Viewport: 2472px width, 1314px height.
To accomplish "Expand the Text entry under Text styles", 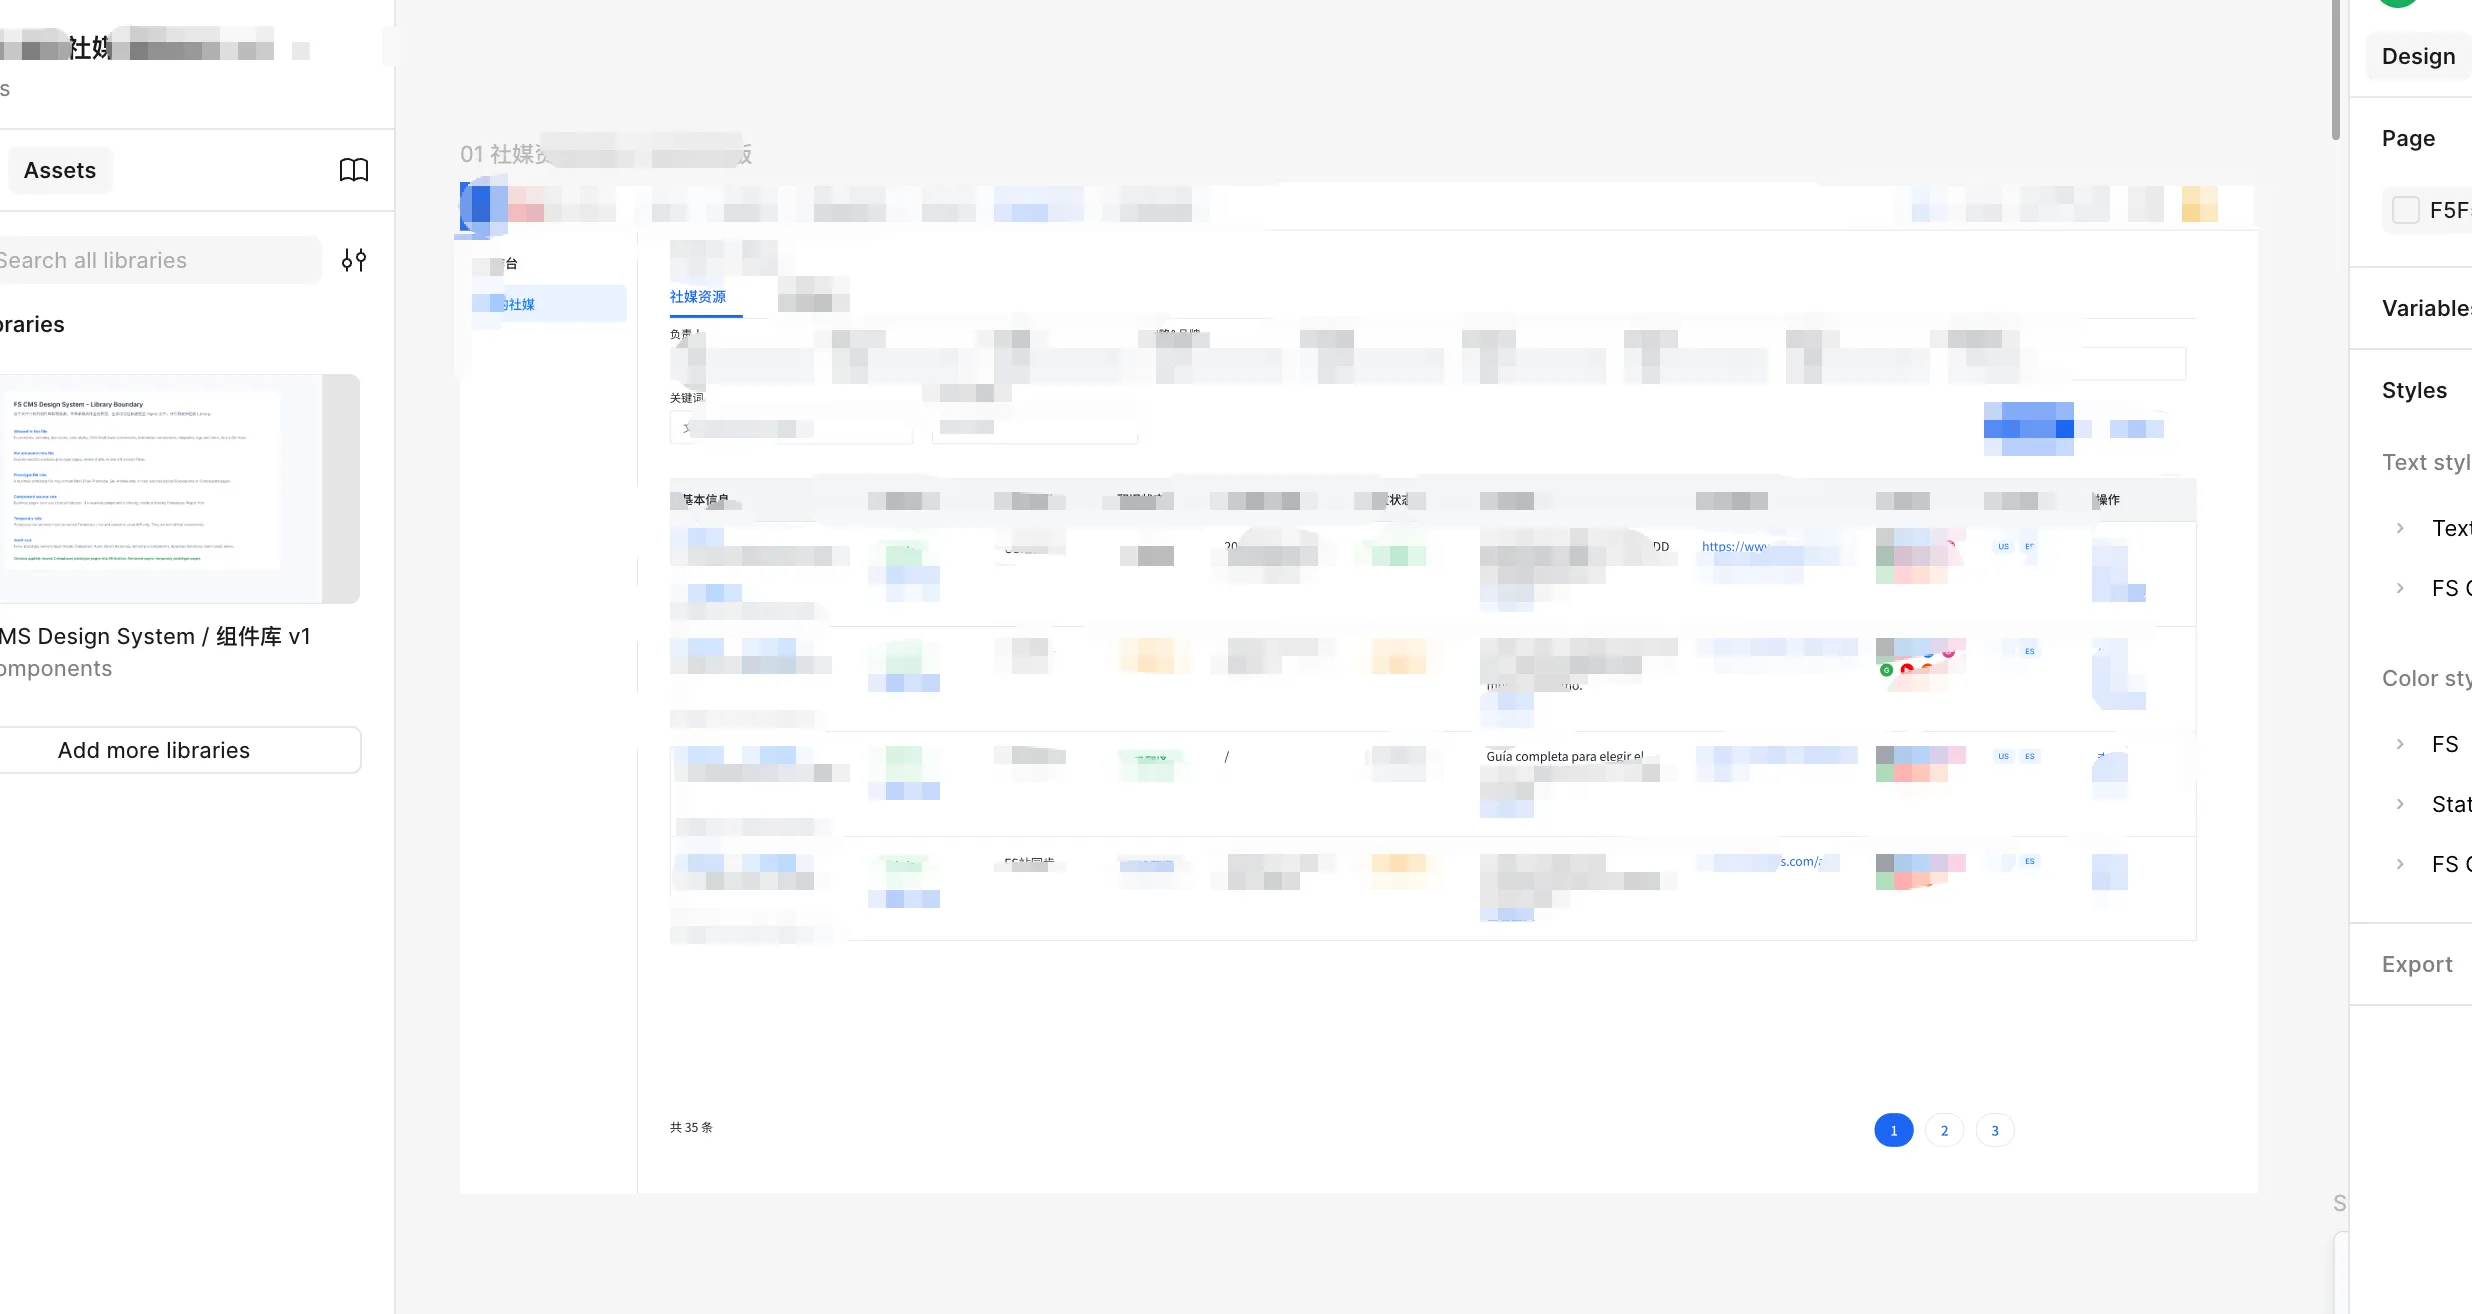I will [2400, 528].
